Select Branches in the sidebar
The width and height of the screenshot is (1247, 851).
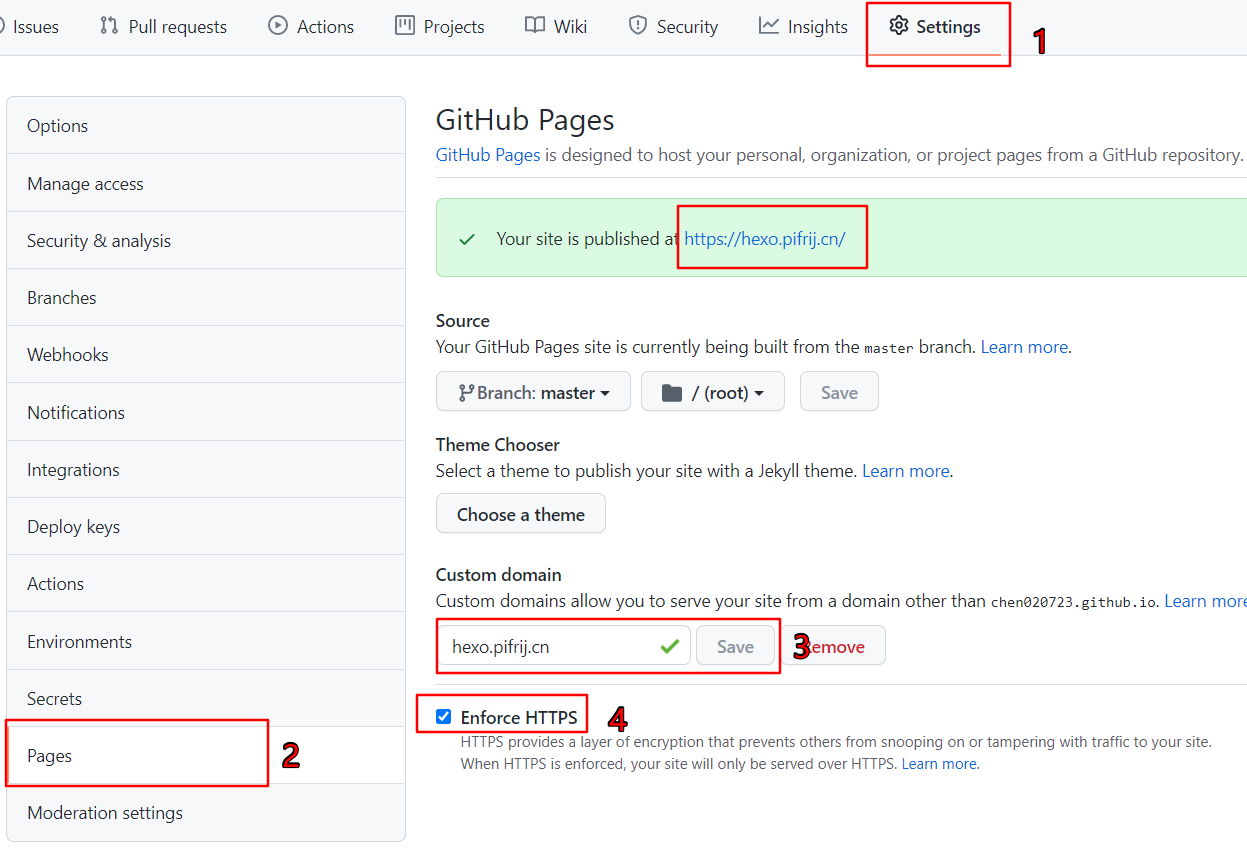click(x=206, y=297)
